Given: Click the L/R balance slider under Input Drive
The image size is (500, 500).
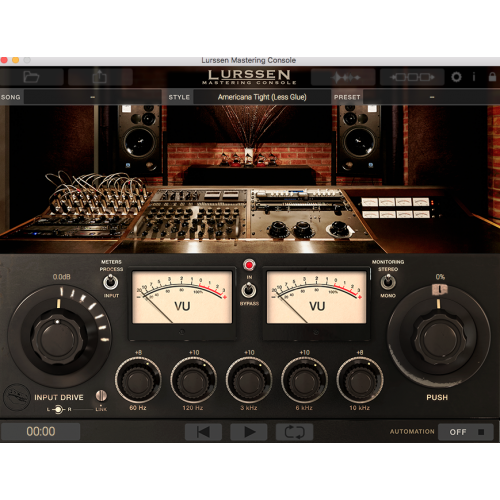Looking at the screenshot, I should [x=59, y=409].
